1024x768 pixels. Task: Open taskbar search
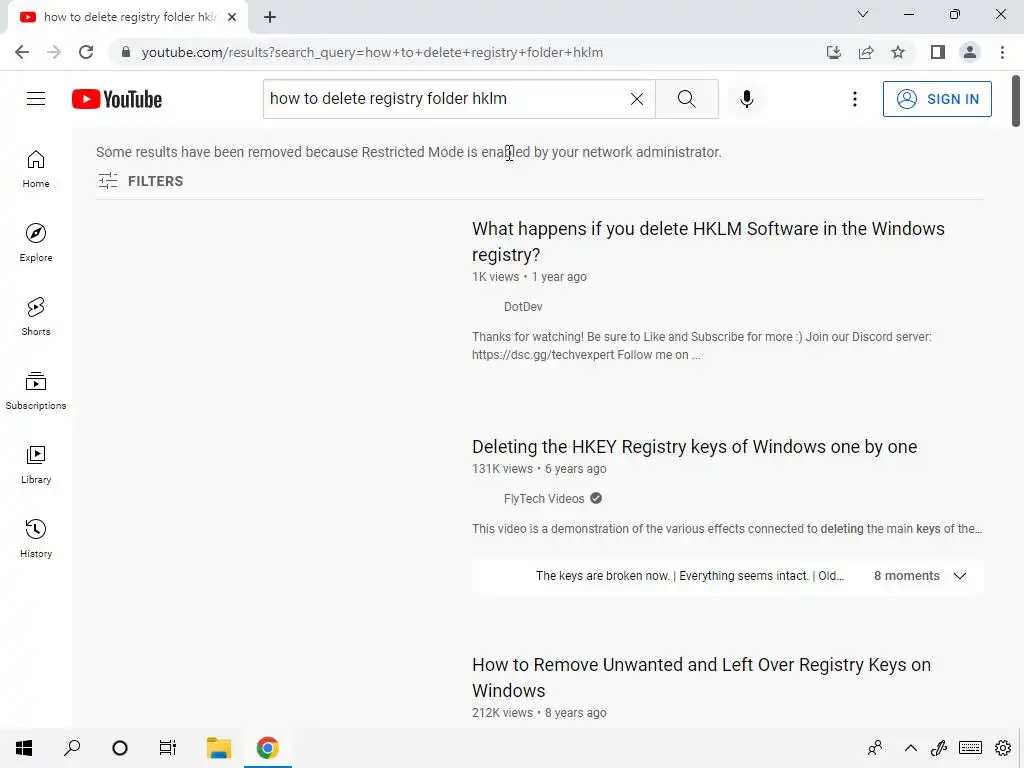tap(72, 748)
